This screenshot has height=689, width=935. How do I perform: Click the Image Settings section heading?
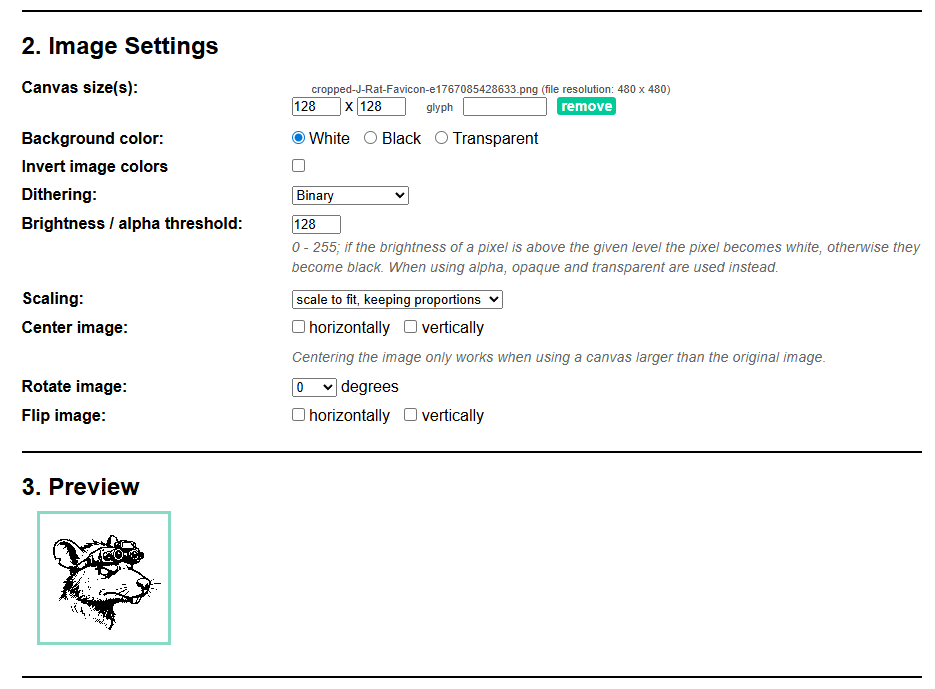(x=120, y=46)
